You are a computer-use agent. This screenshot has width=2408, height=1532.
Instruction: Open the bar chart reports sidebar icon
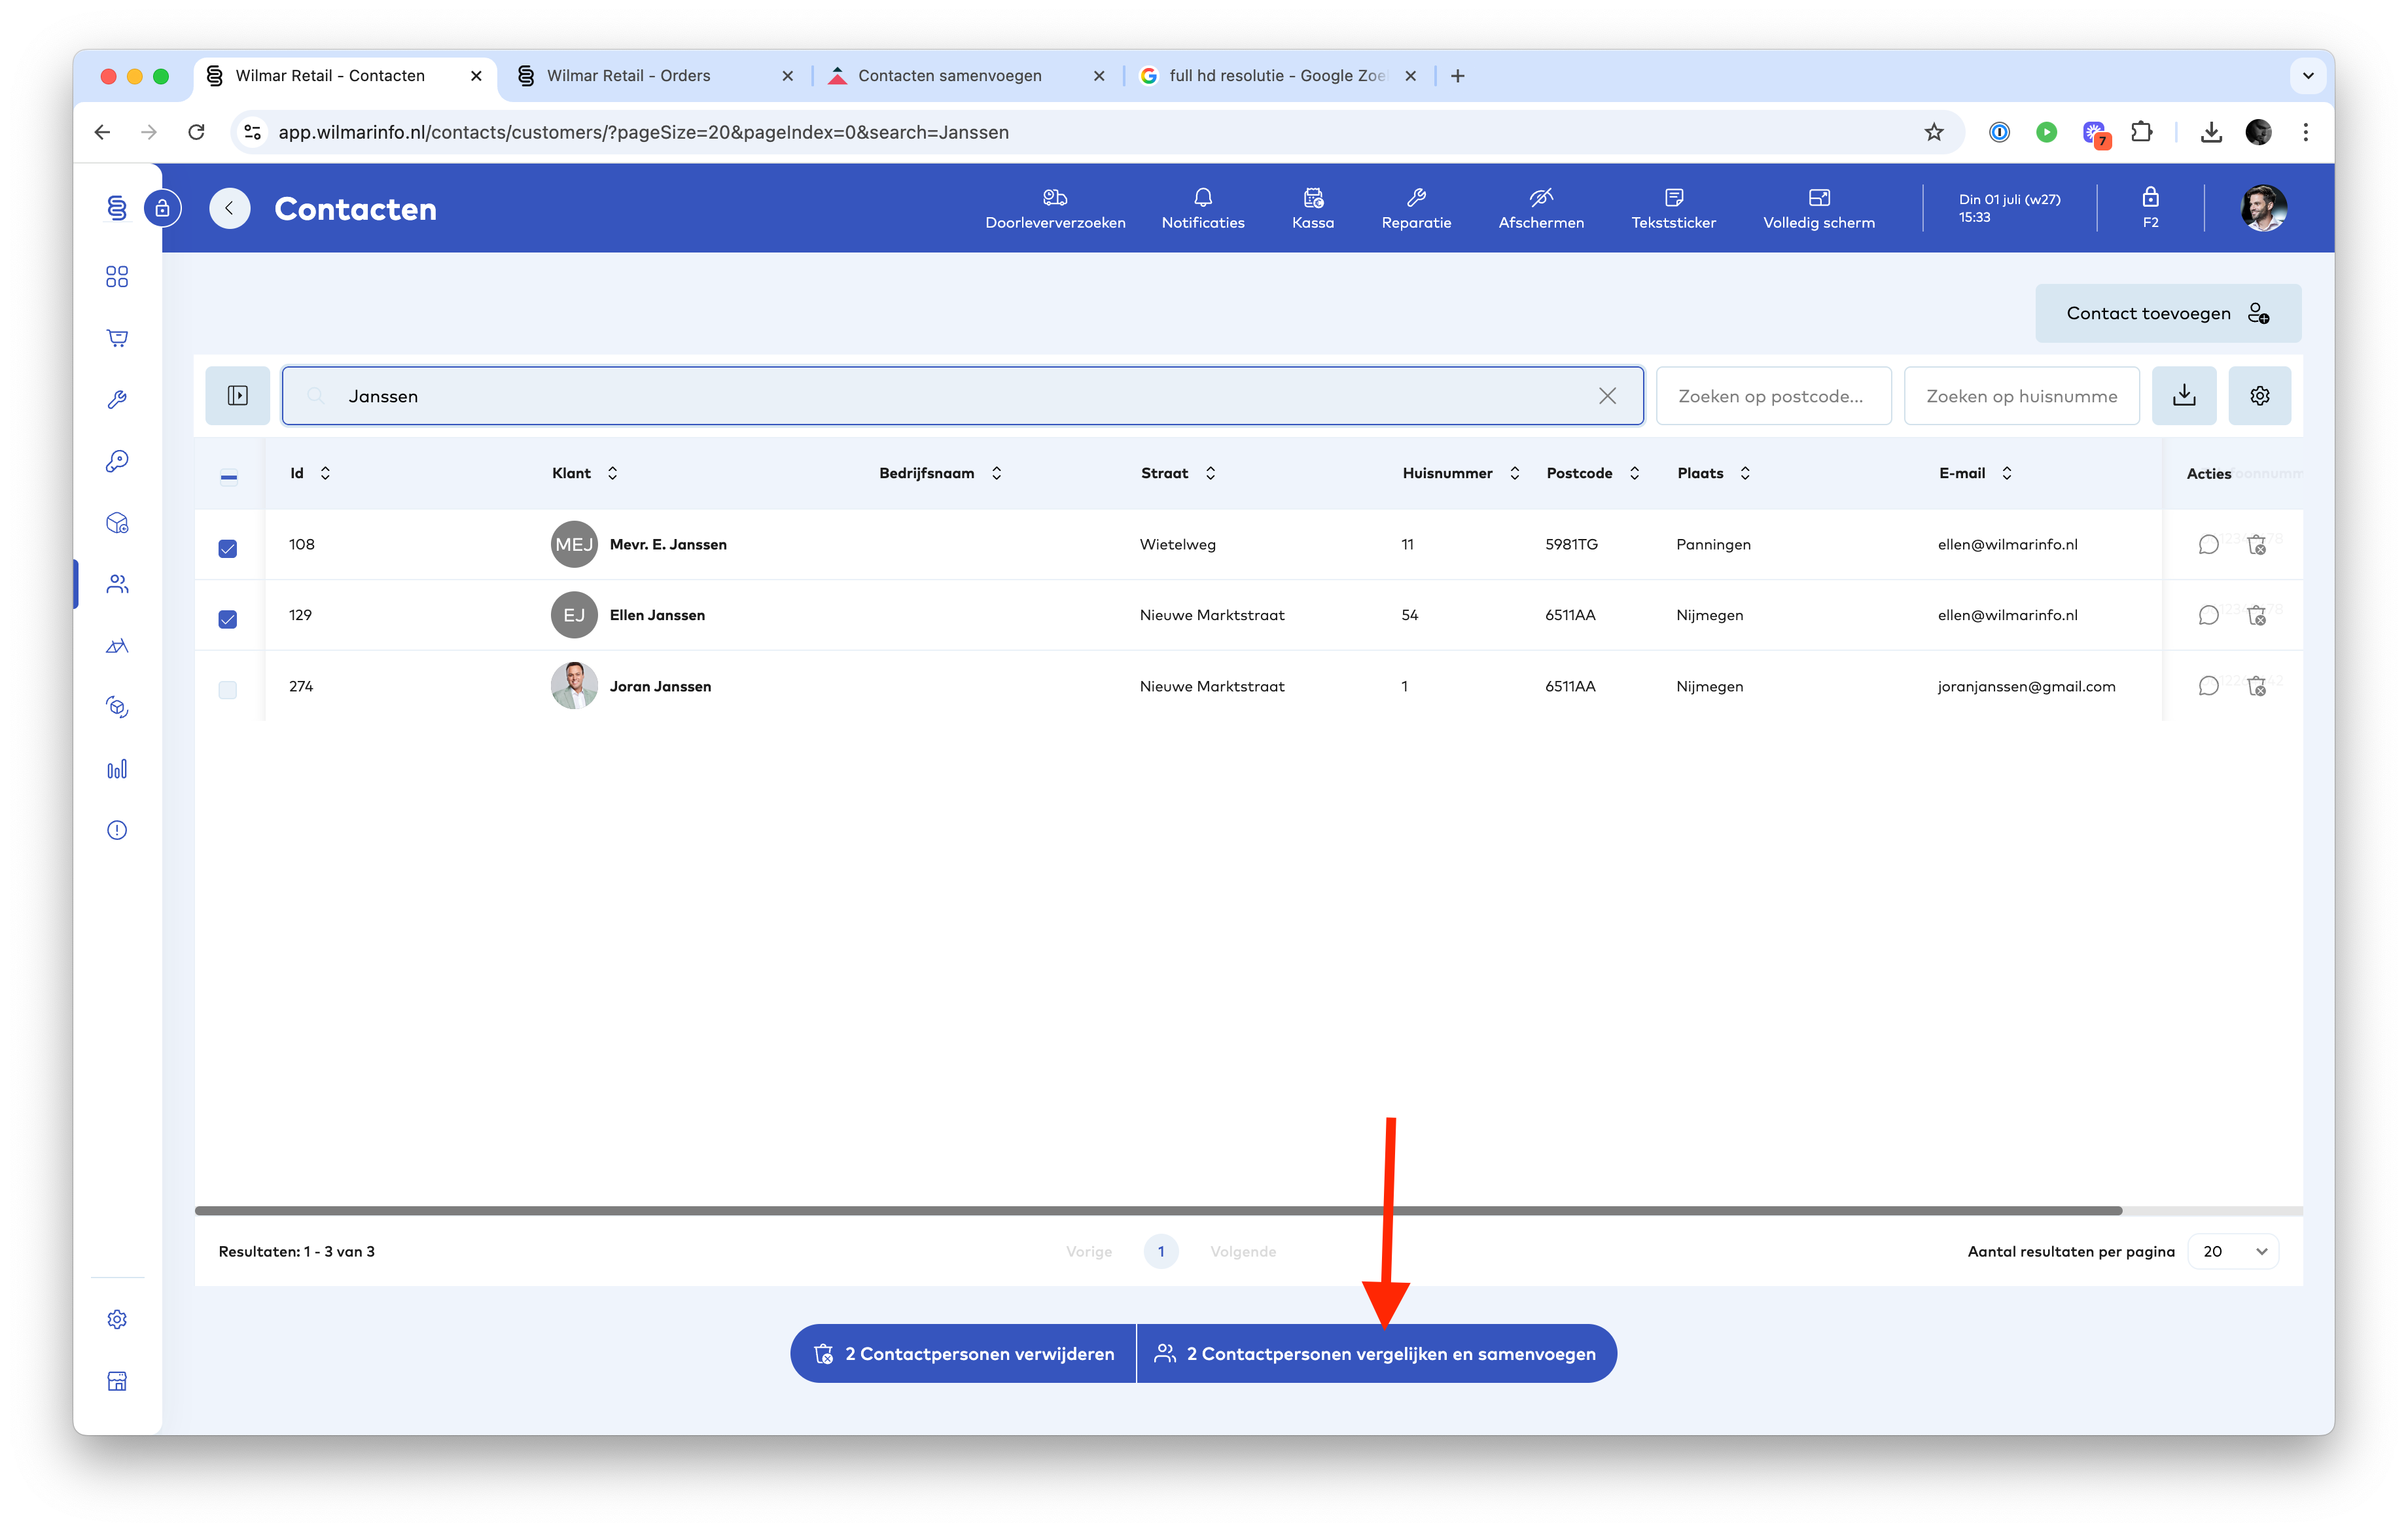click(117, 769)
